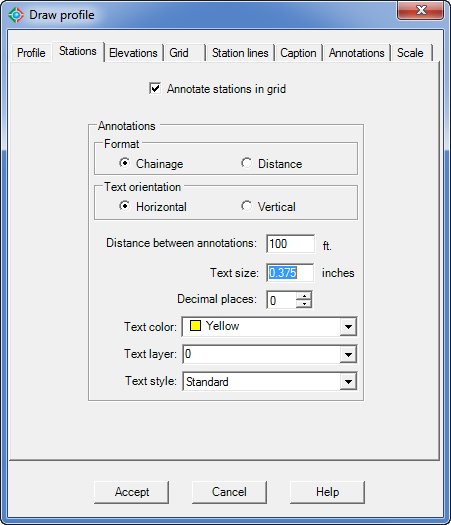Viewport: 451px width, 525px height.
Task: Switch to the Caption tab
Action: (298, 53)
